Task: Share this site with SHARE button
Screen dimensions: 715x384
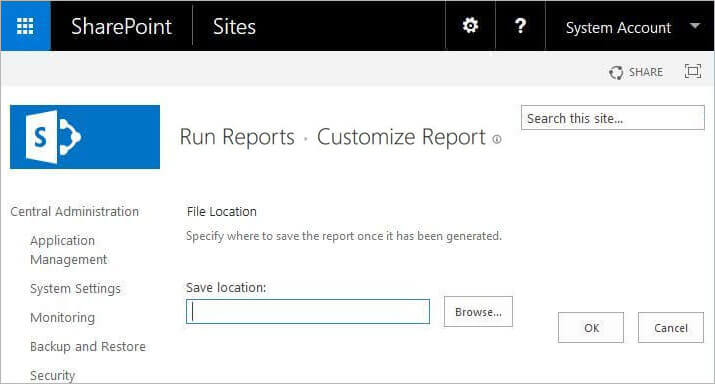Action: coord(636,72)
